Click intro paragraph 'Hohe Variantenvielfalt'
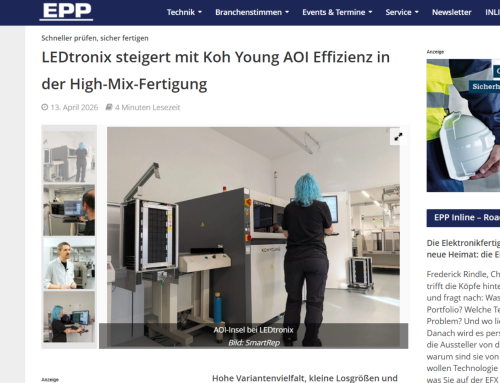Screen dimensions: 500x383 (x=305, y=378)
